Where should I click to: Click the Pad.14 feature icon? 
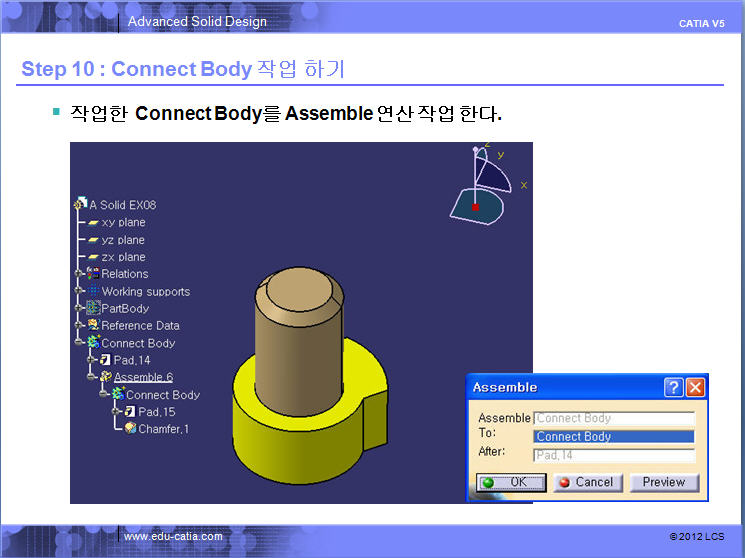point(105,360)
